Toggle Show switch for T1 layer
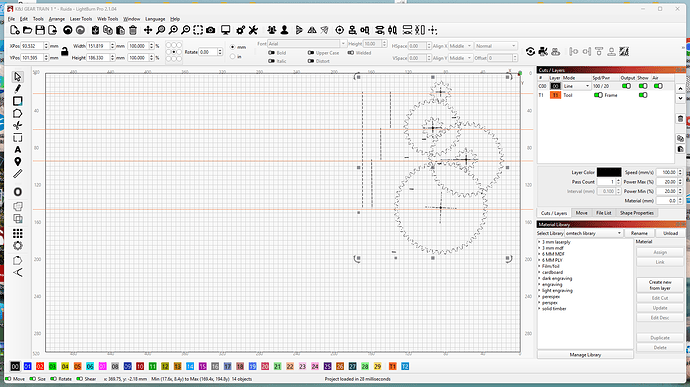Screen dimensions: 690x387 (643, 95)
